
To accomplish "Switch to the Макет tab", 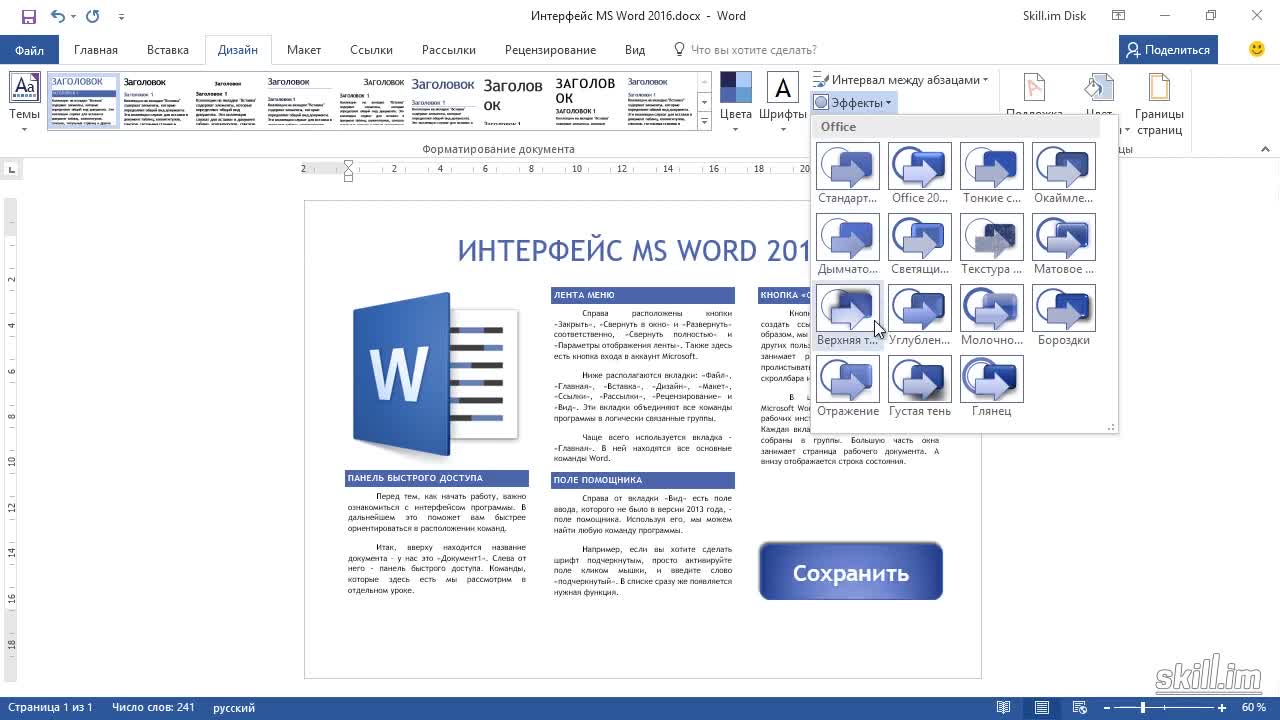I will coord(304,50).
